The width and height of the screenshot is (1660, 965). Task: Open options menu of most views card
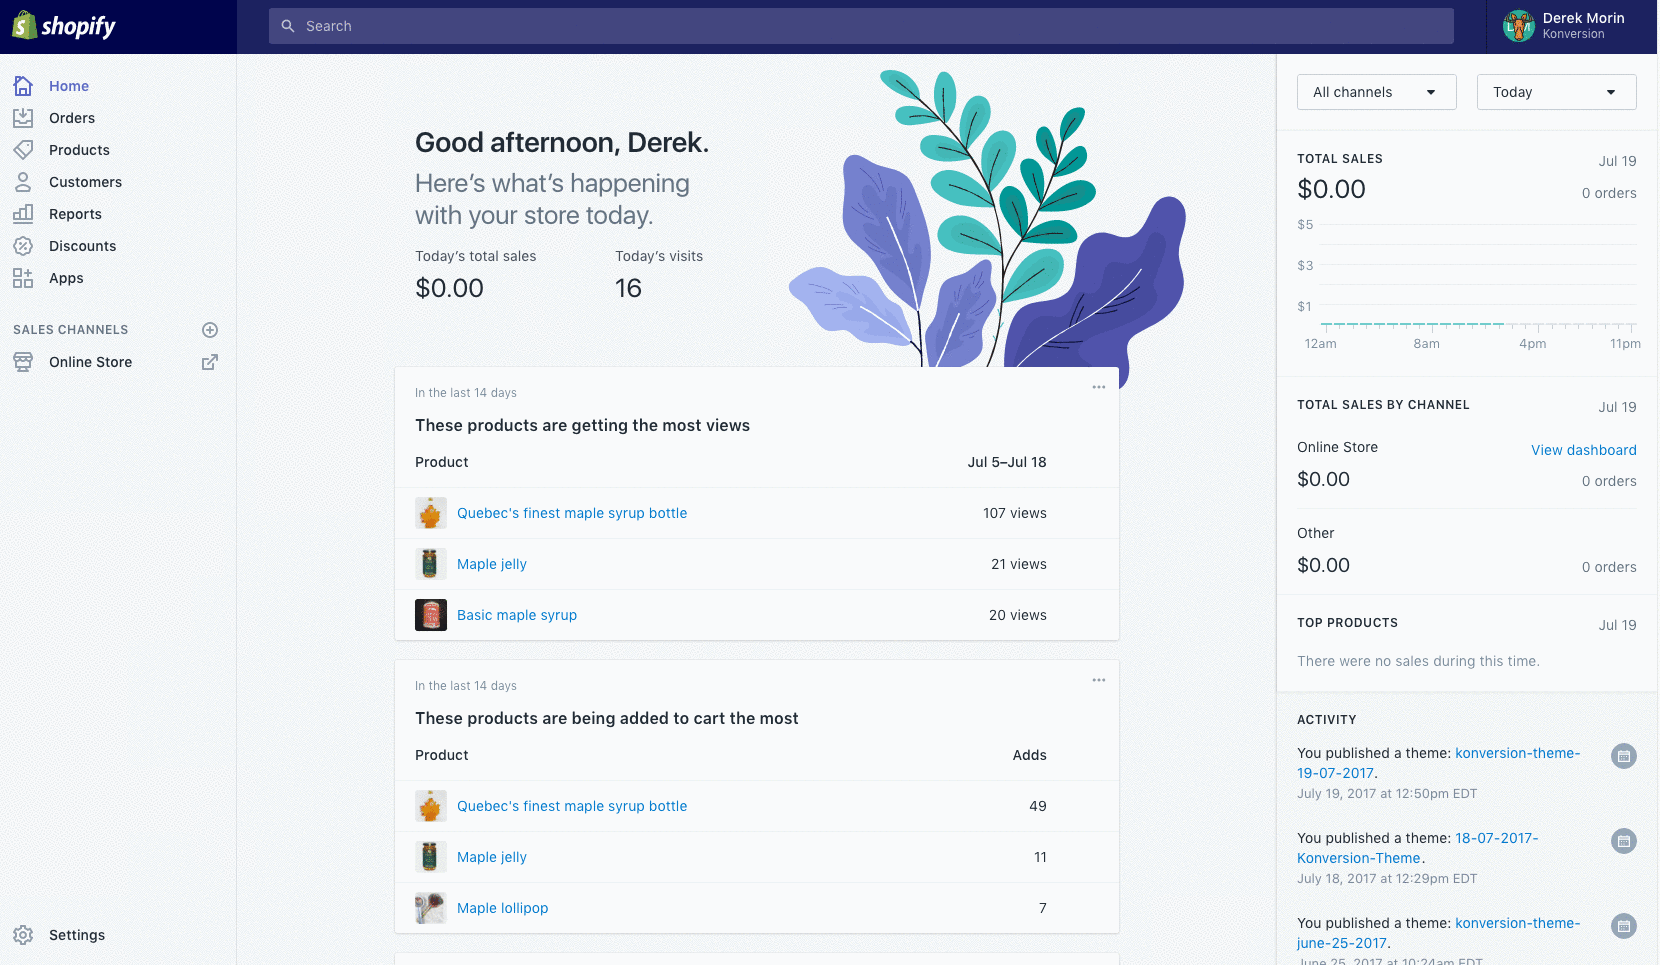pyautogui.click(x=1099, y=387)
